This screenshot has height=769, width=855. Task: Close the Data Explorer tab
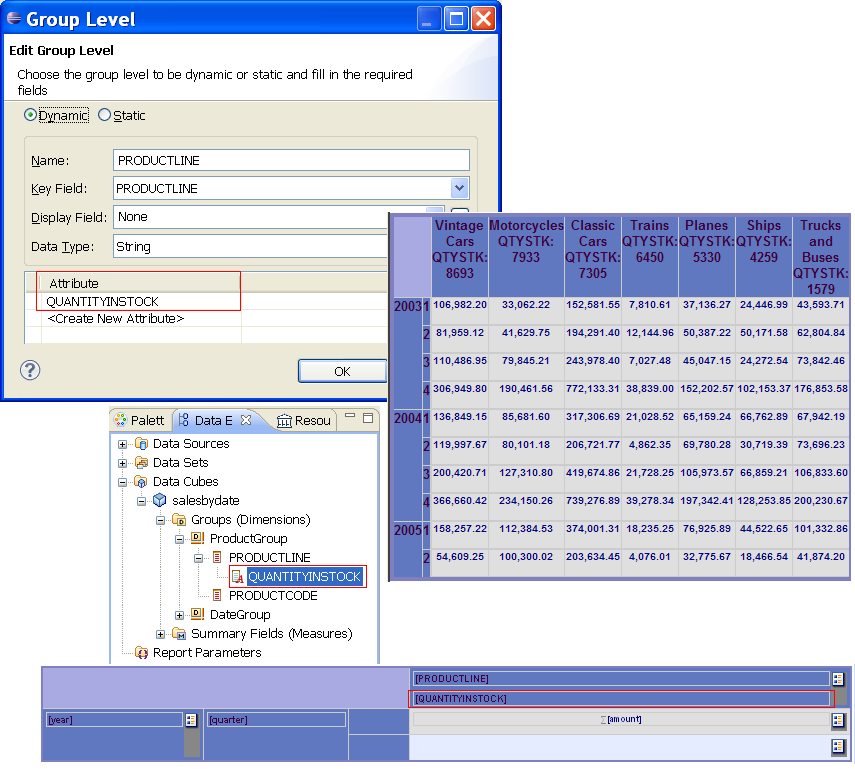[x=246, y=419]
